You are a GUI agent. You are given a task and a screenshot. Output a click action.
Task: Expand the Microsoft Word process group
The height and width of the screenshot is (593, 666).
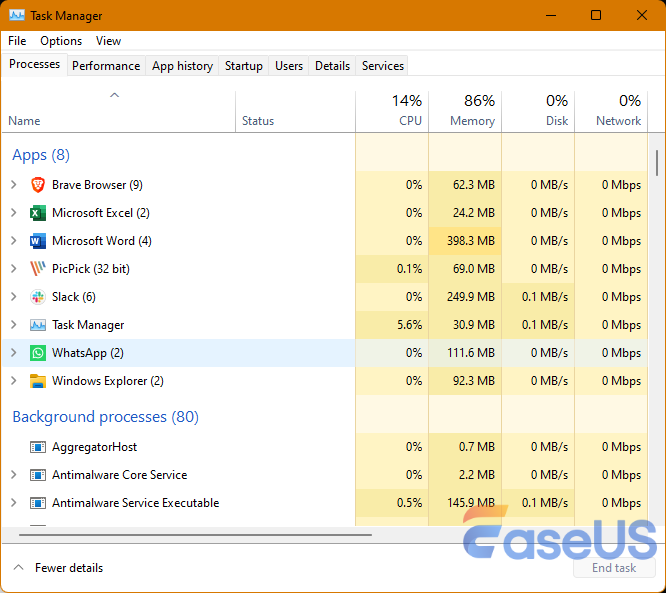tap(13, 241)
